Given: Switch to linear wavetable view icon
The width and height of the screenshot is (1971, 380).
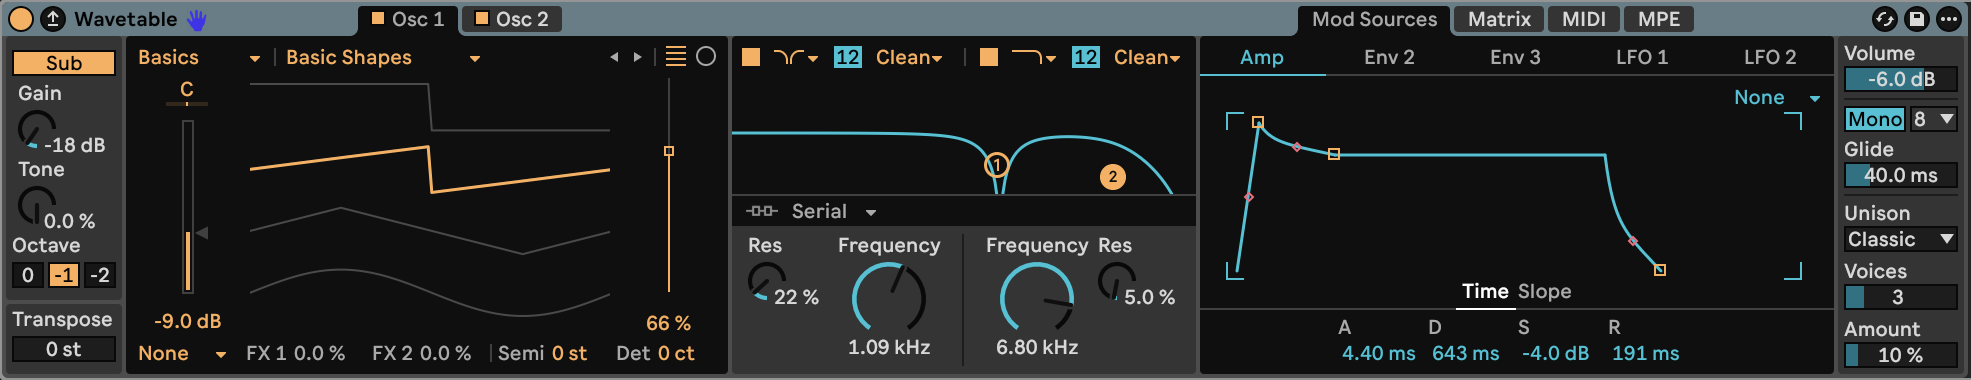Looking at the screenshot, I should (676, 57).
